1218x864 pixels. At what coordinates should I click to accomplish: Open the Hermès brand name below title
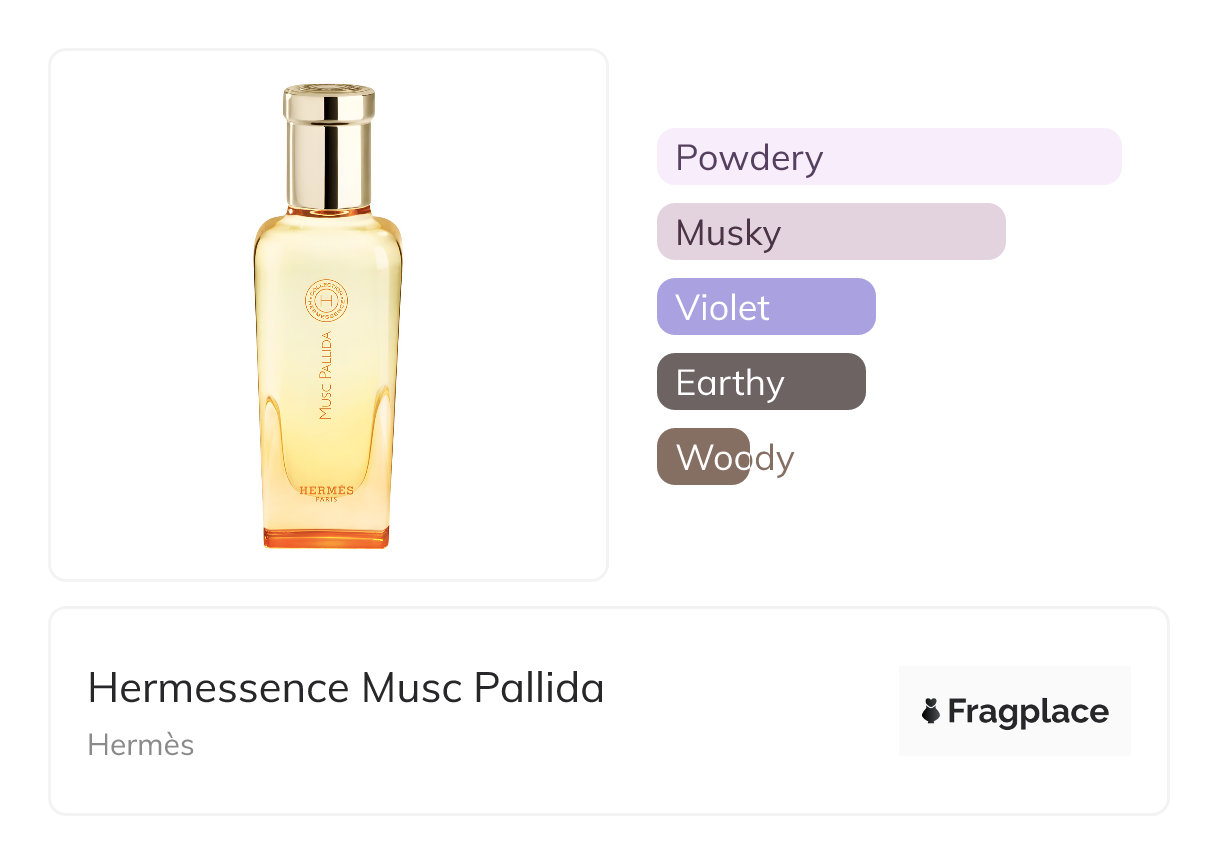coord(141,745)
